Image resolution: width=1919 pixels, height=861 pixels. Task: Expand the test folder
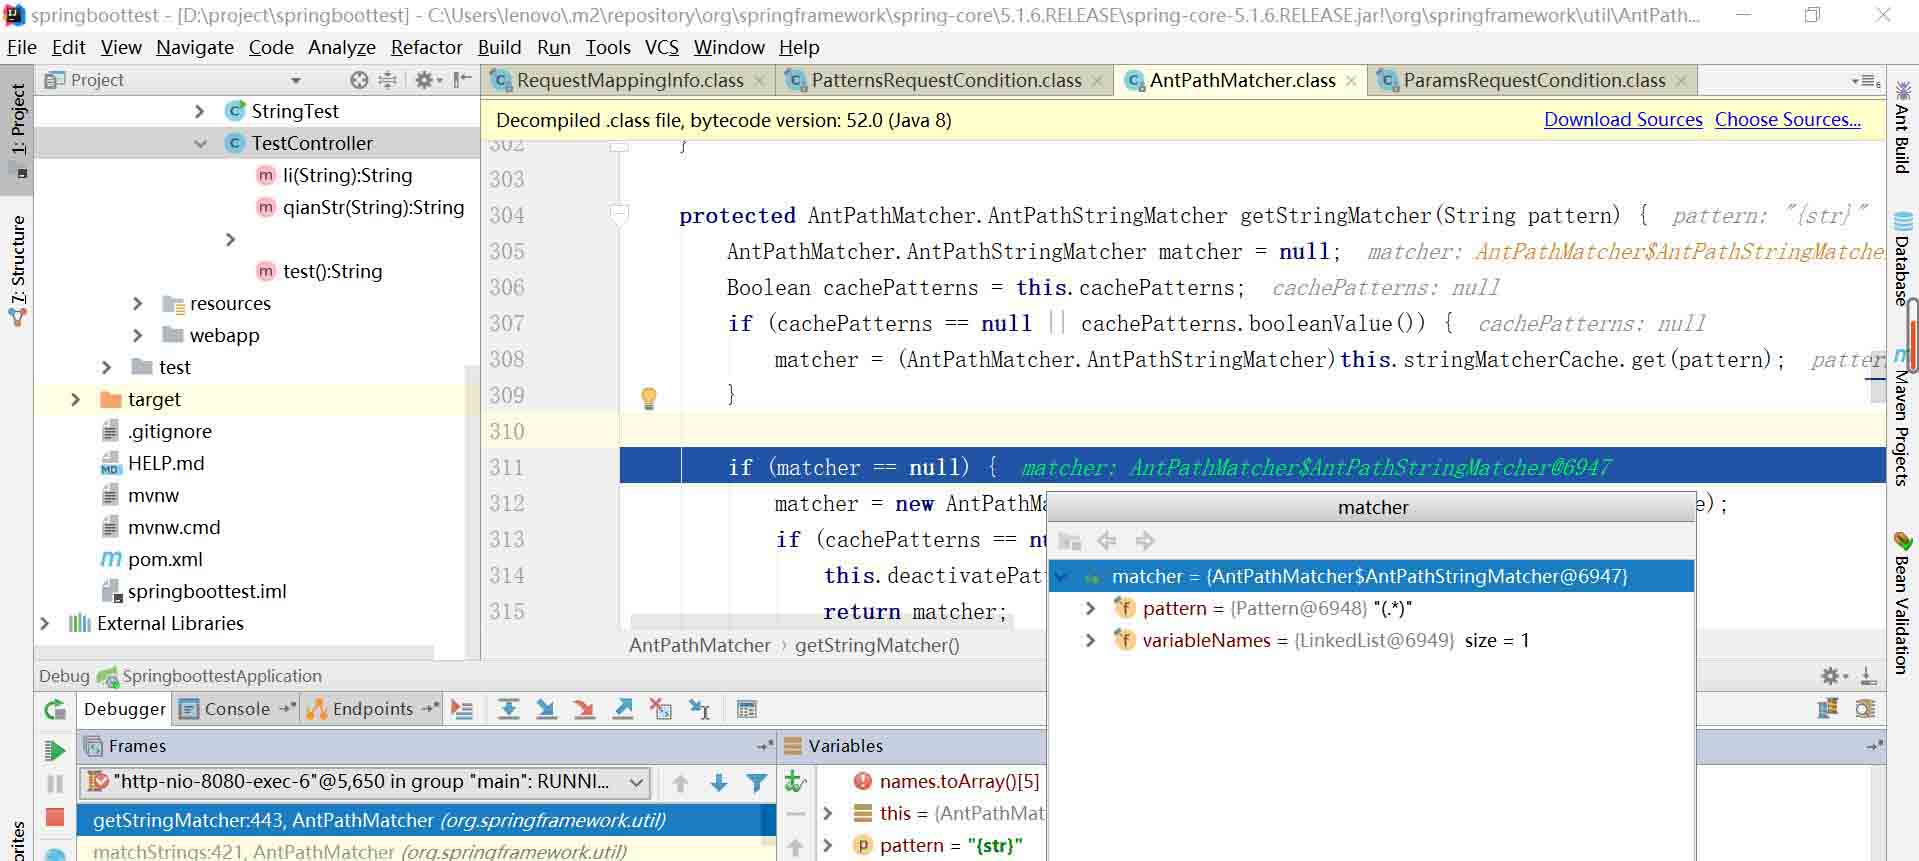tap(106, 367)
